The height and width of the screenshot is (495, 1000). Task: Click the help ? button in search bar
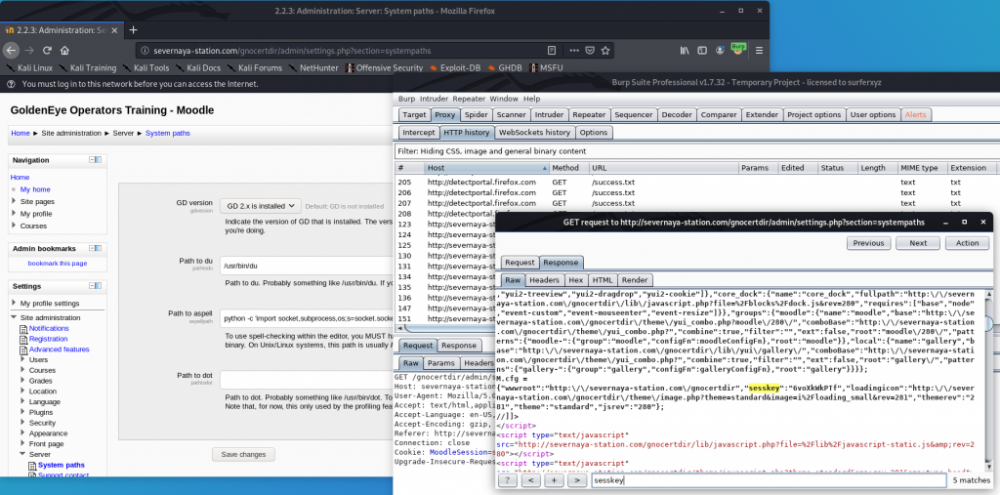click(507, 480)
